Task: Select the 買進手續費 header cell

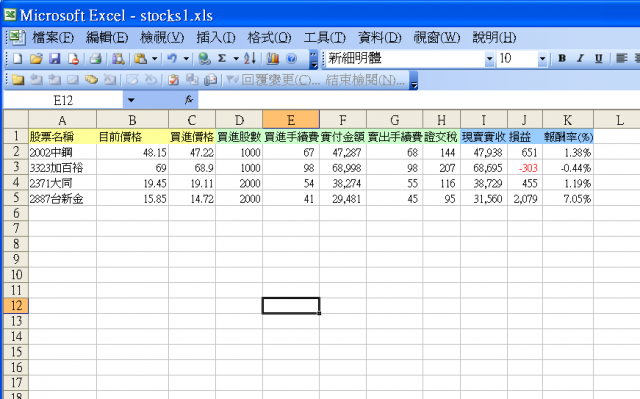Action: 291,137
